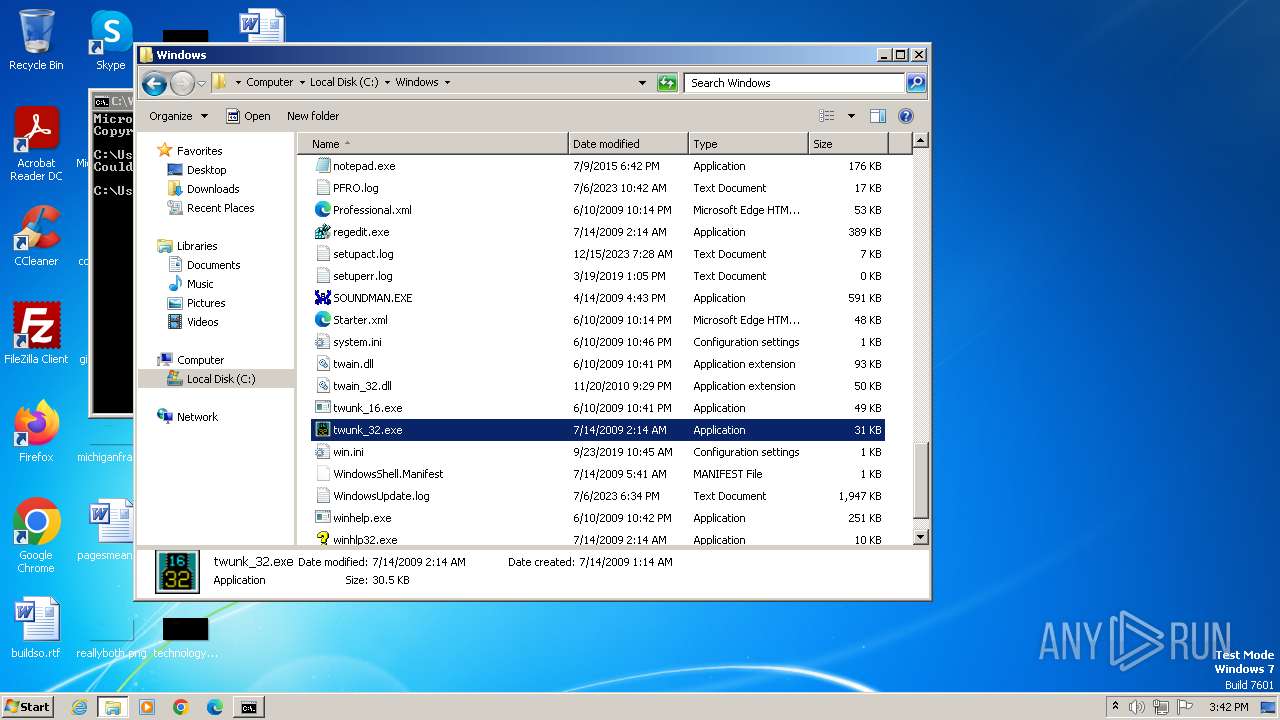Launch Microsoft Edge from taskbar
Screen dimensions: 1280x720
(215, 707)
